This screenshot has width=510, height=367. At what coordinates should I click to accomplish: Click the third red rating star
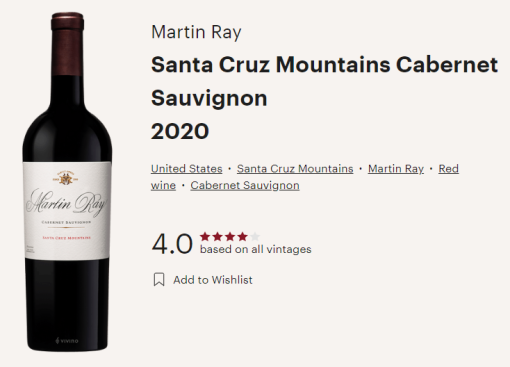(x=230, y=237)
